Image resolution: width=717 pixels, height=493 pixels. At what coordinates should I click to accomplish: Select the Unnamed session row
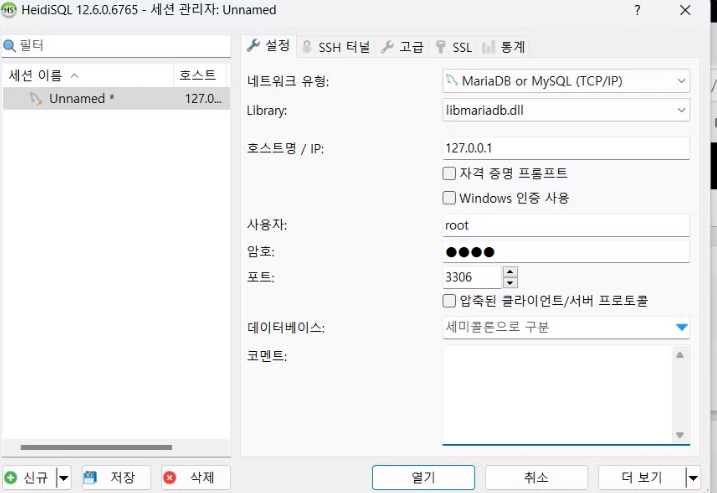click(x=116, y=98)
